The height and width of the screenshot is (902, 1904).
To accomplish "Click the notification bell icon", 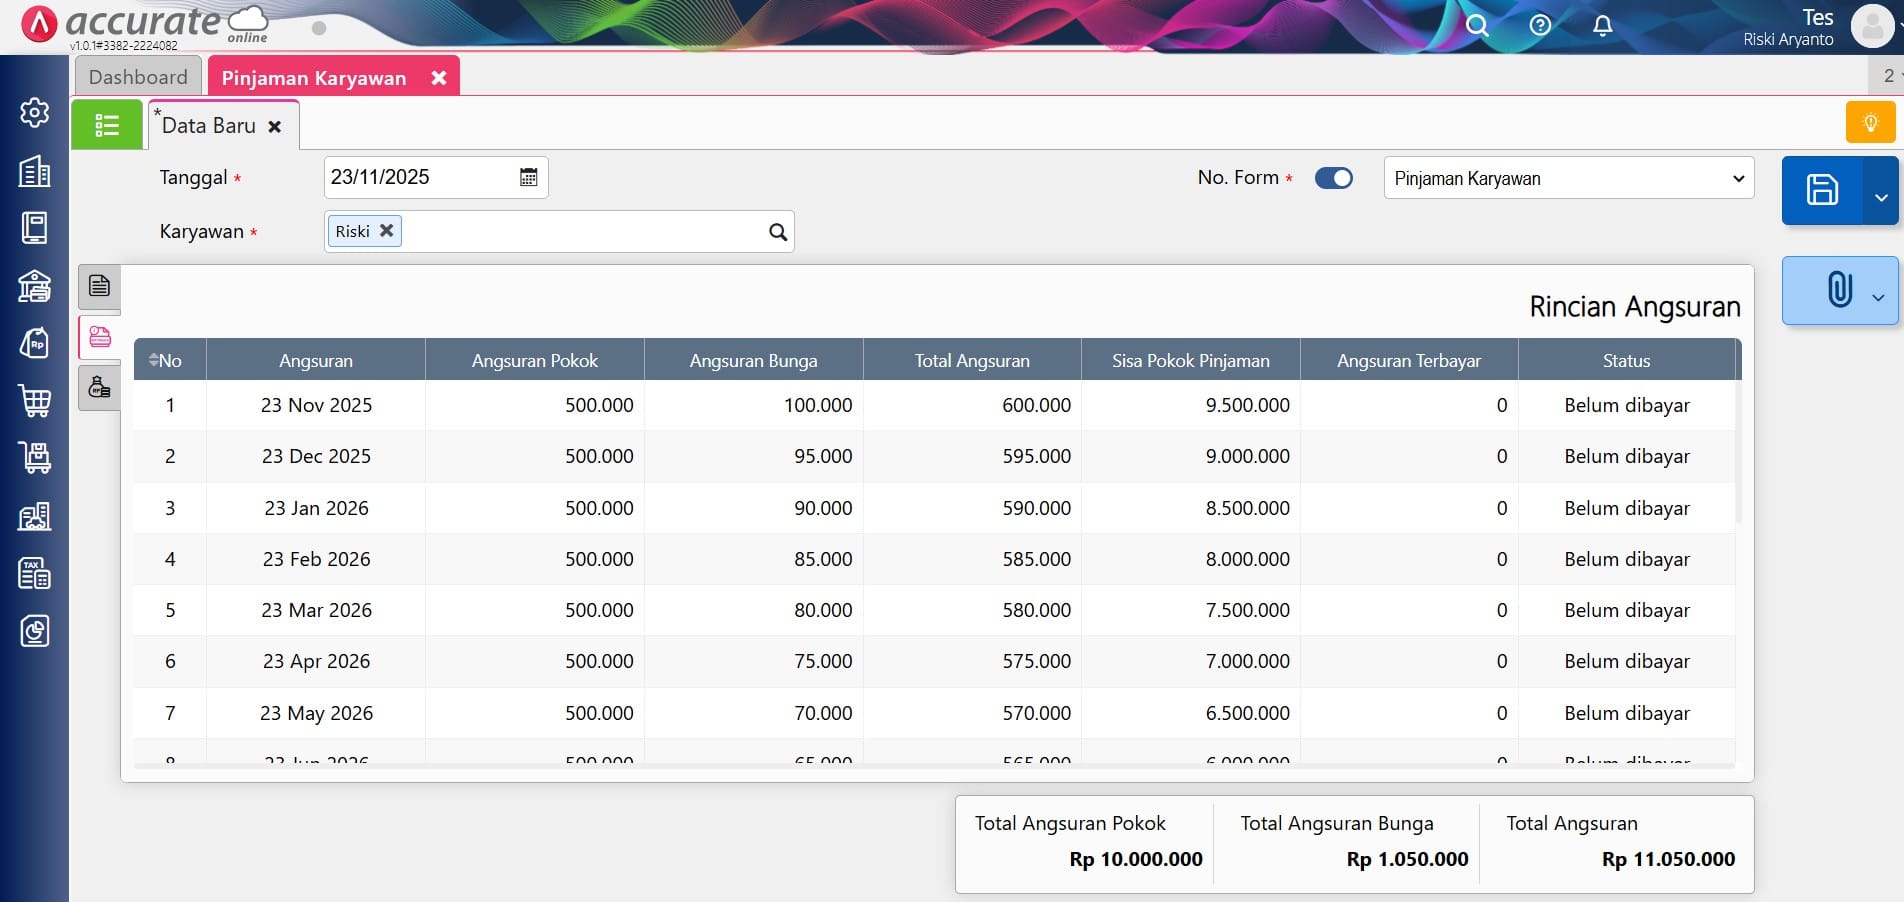I will pyautogui.click(x=1602, y=26).
